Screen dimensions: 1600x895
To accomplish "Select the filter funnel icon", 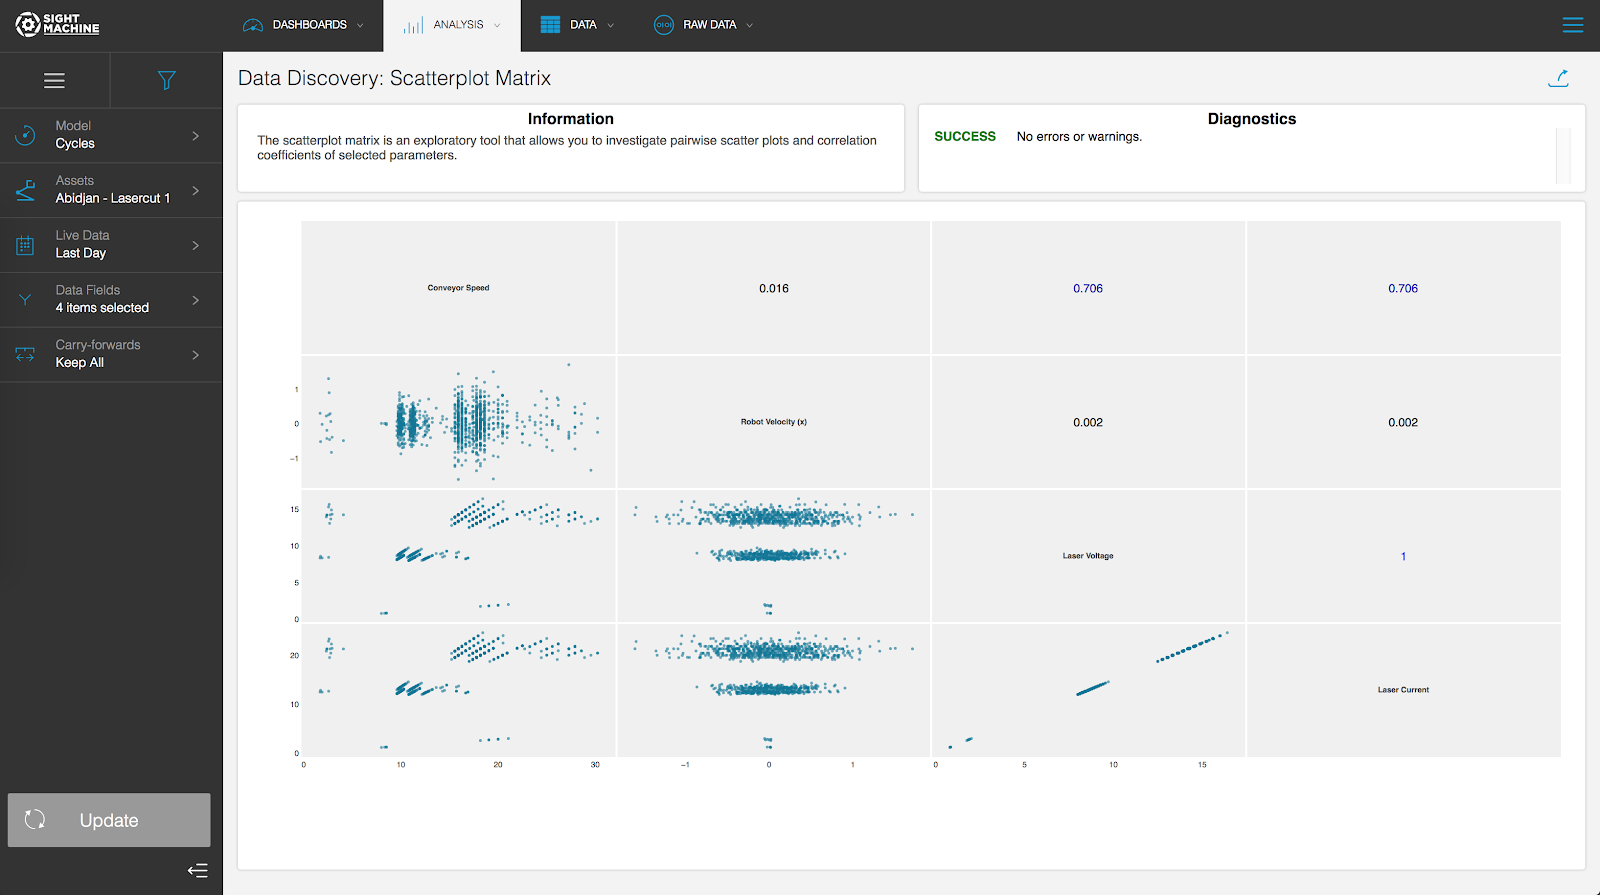I will pyautogui.click(x=167, y=81).
